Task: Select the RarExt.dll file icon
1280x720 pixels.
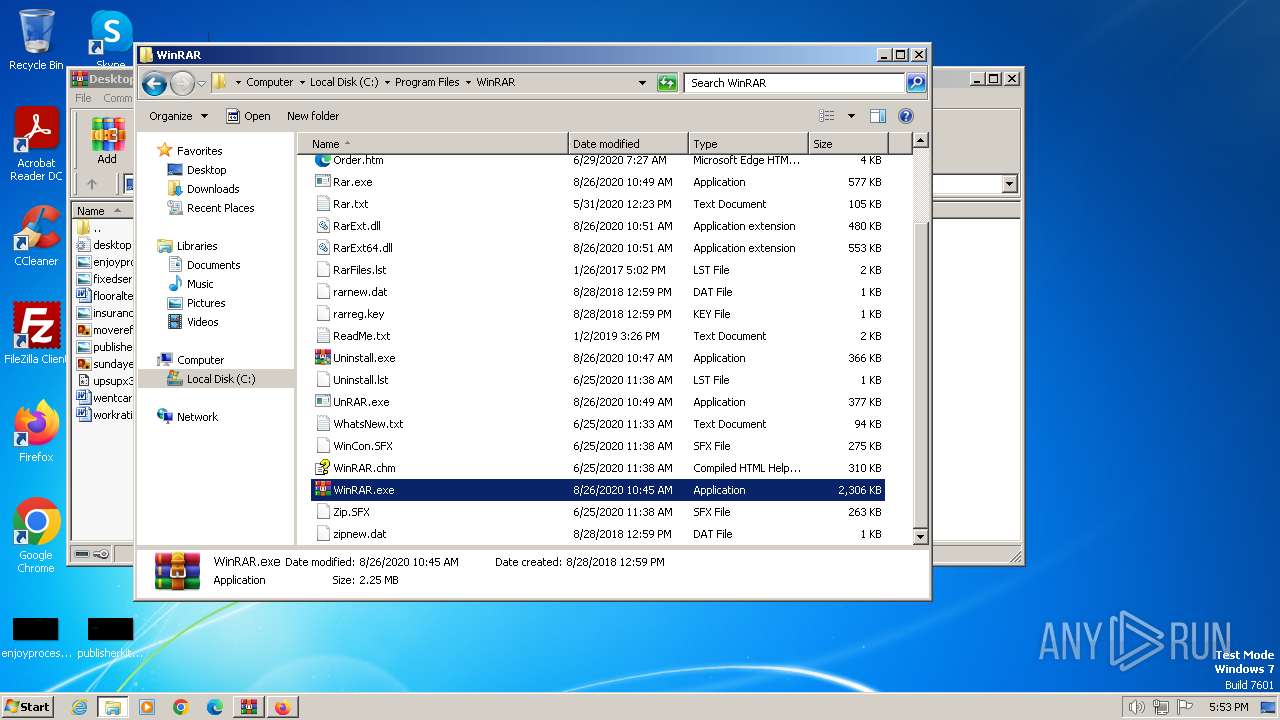Action: 322,226
